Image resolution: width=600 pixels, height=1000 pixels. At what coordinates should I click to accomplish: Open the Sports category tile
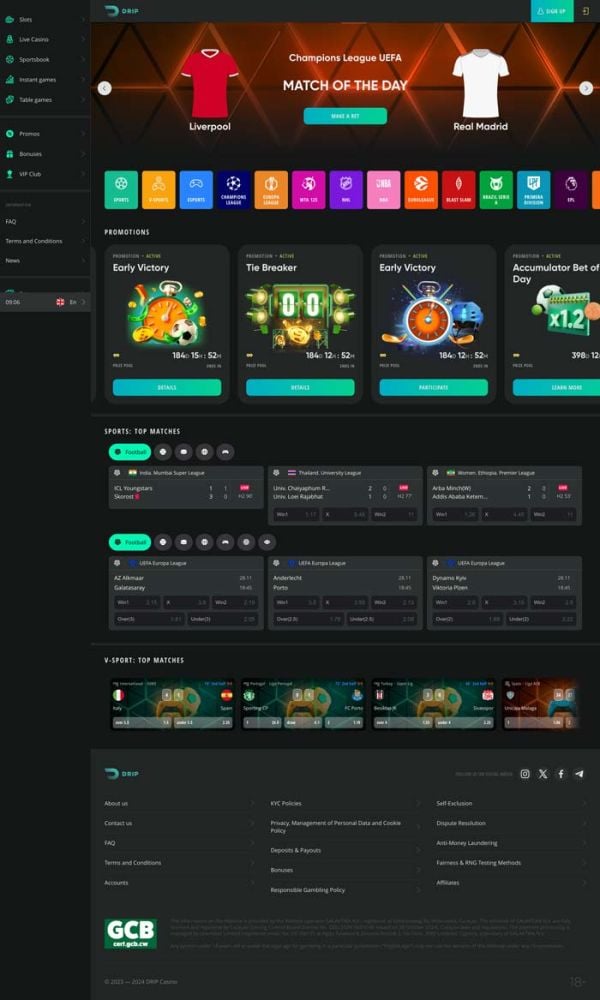[121, 190]
